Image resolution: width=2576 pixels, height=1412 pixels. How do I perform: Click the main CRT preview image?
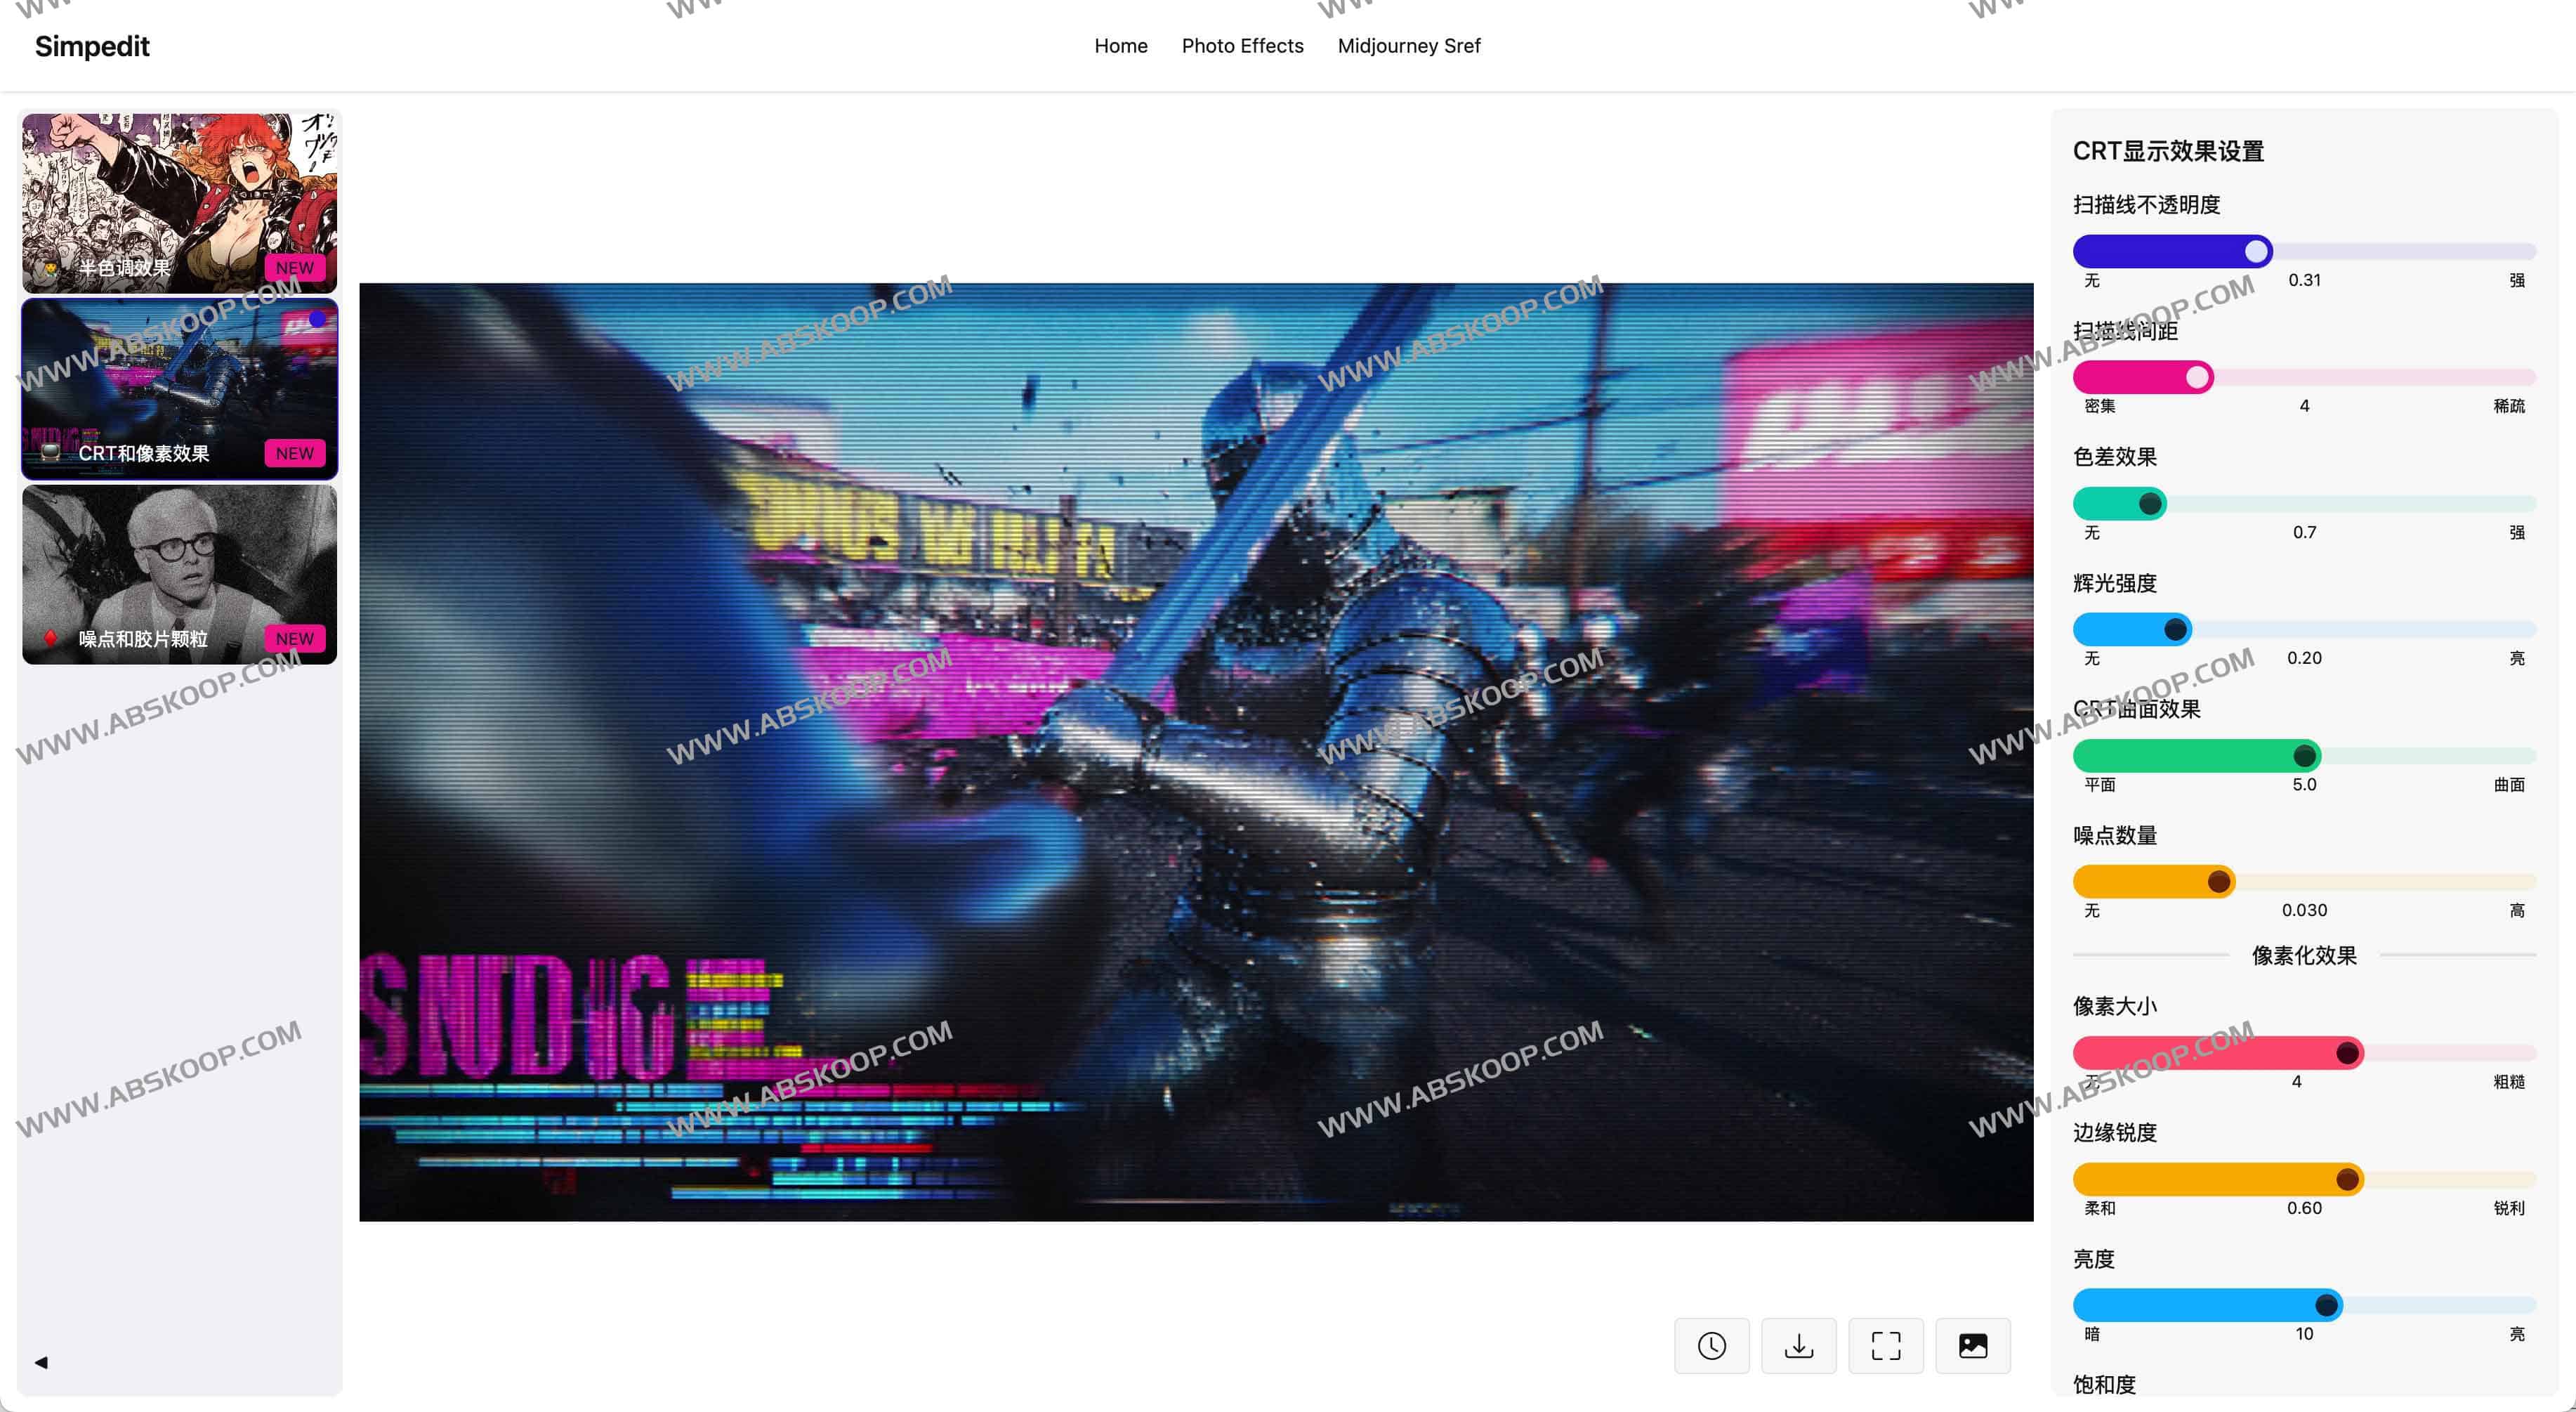click(1196, 752)
